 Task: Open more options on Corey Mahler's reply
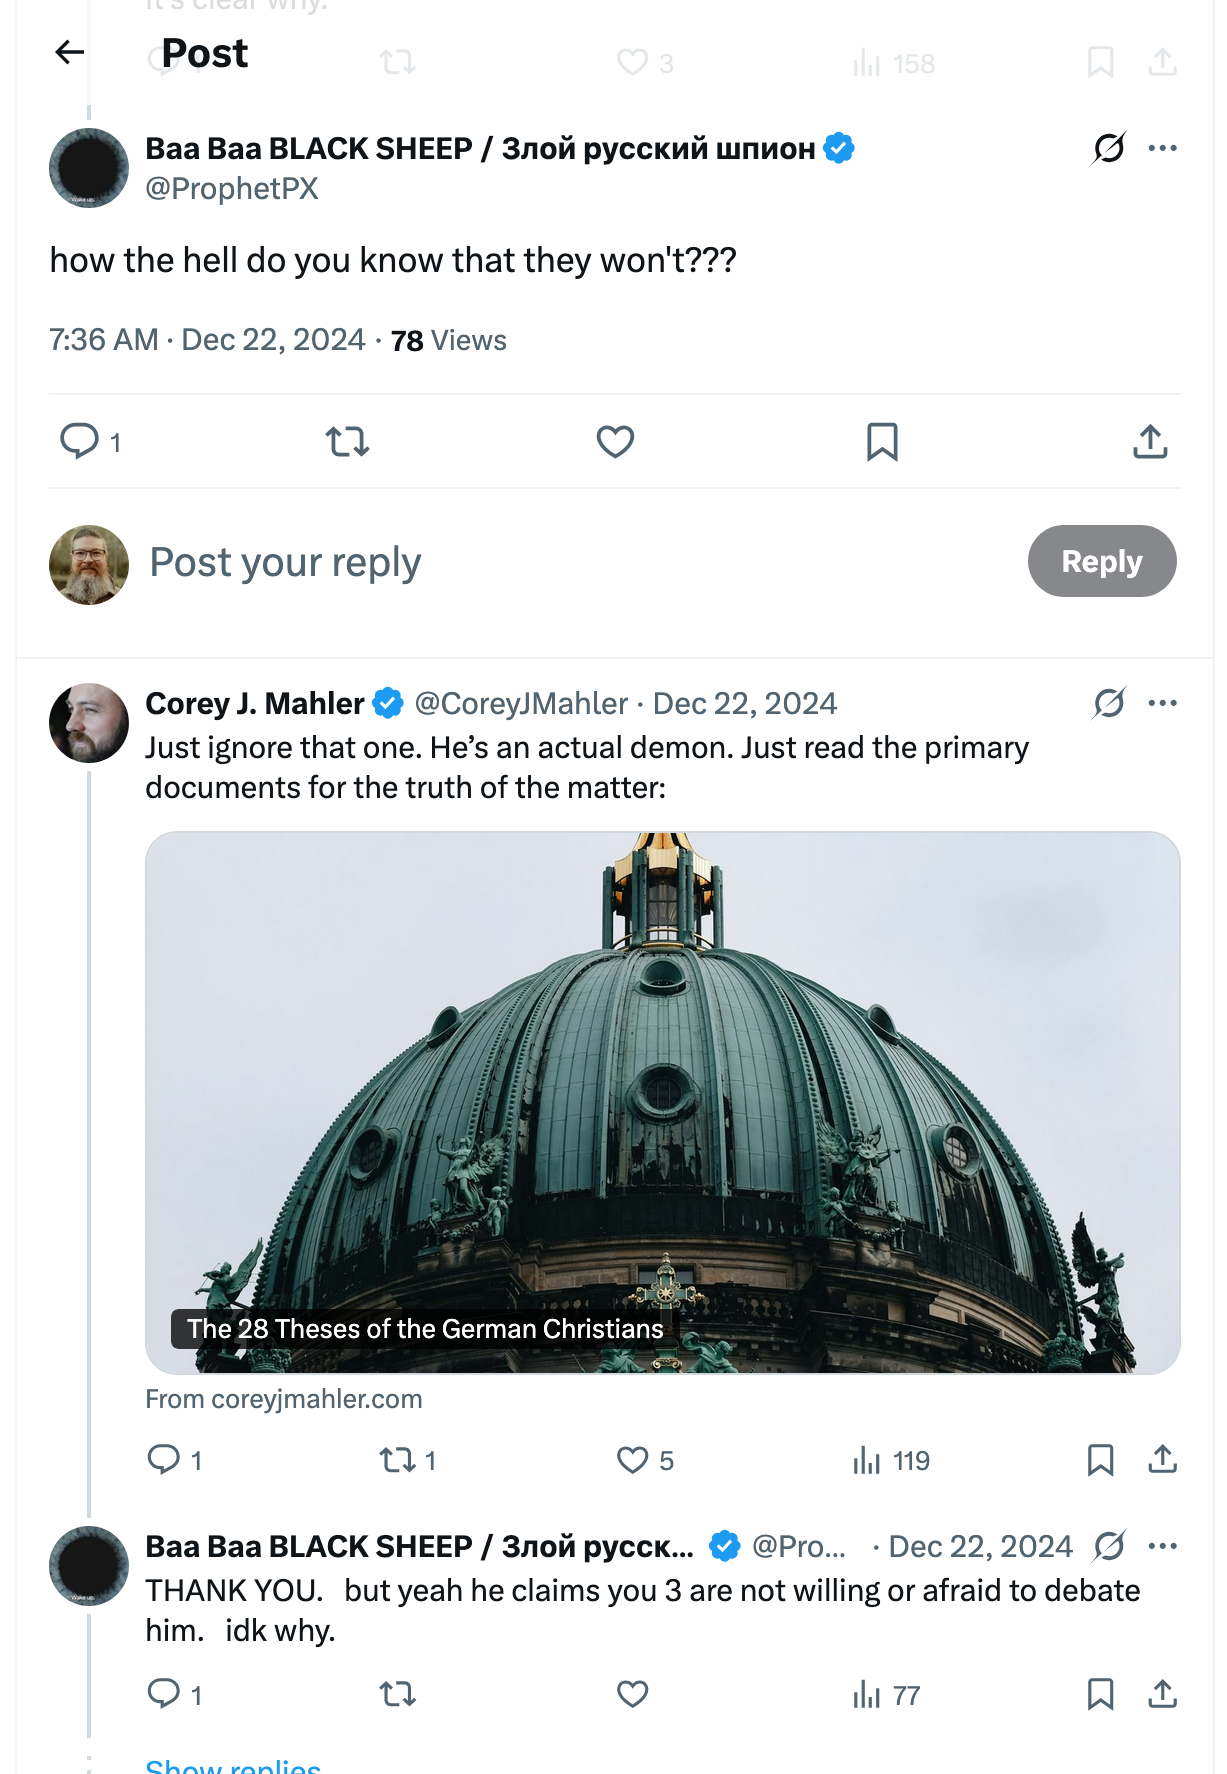[1162, 703]
